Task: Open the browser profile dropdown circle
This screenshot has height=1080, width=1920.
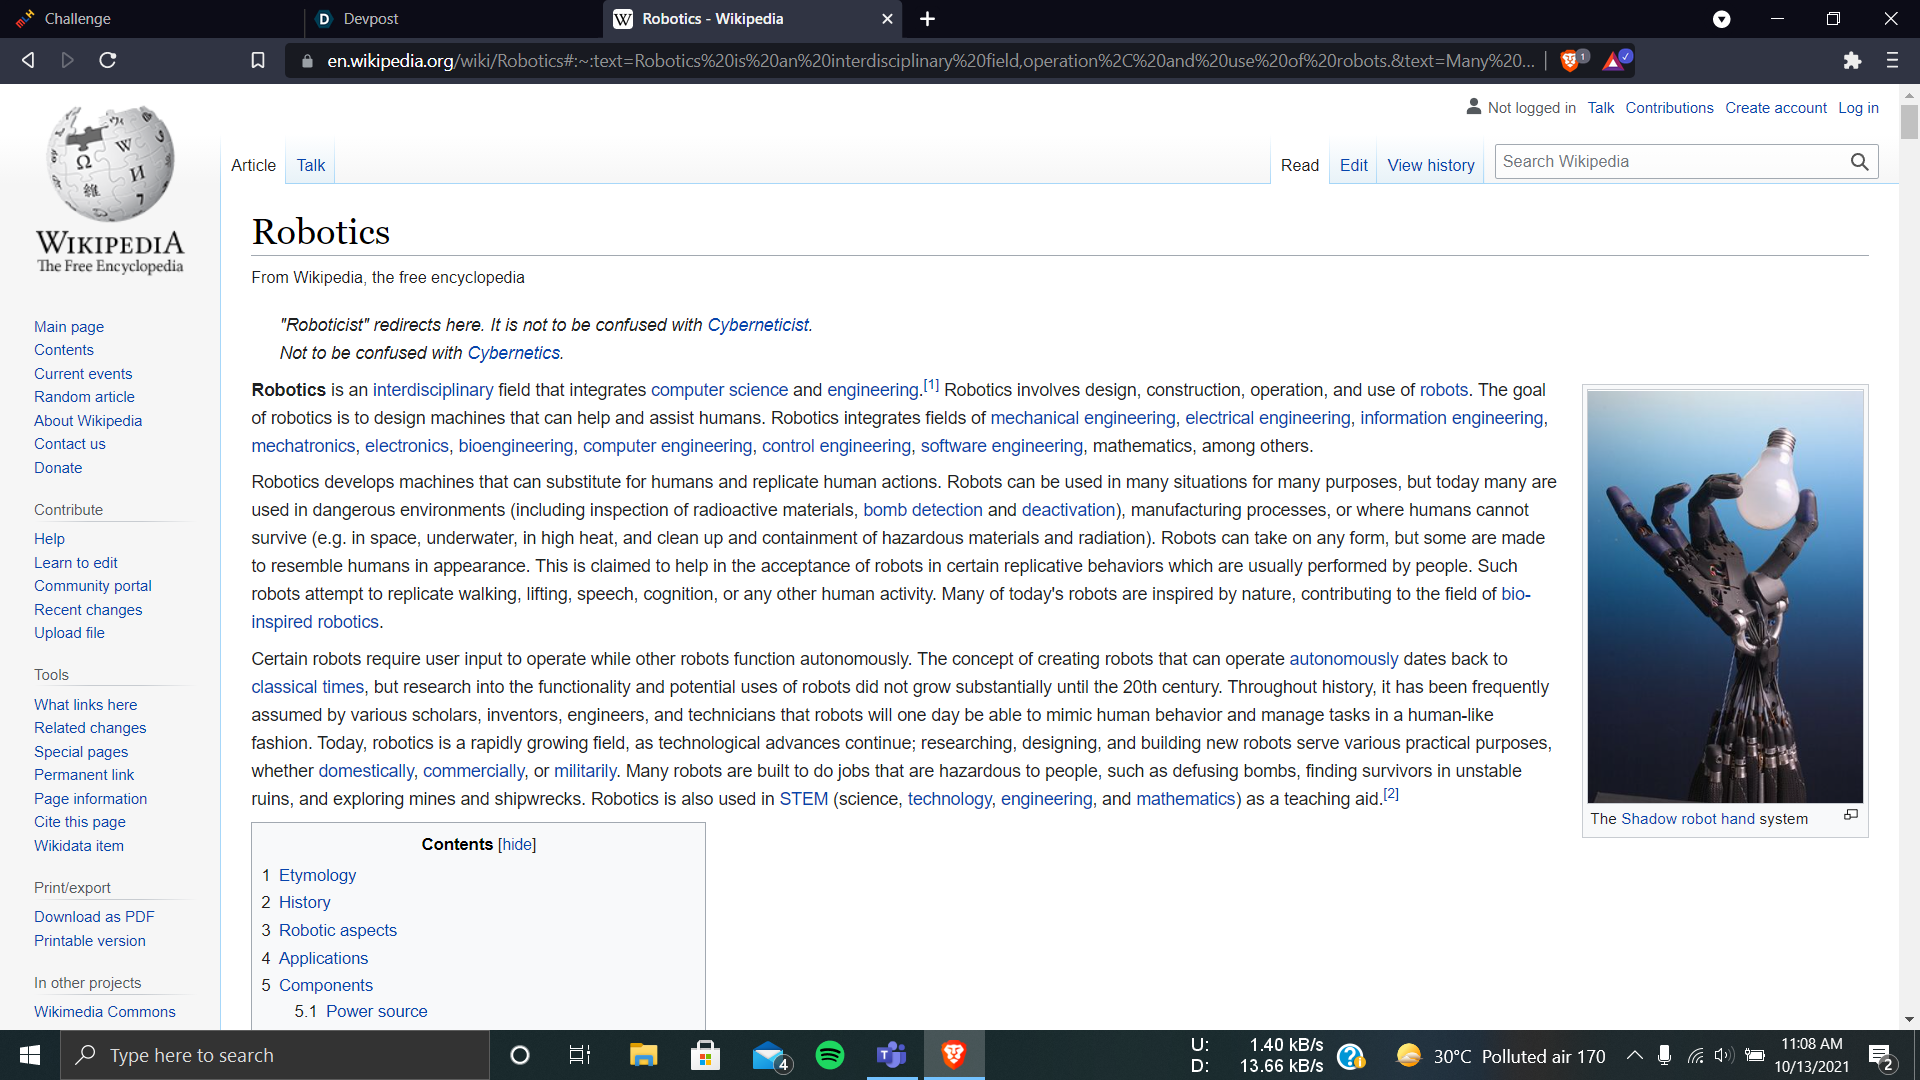Action: pyautogui.click(x=1721, y=19)
